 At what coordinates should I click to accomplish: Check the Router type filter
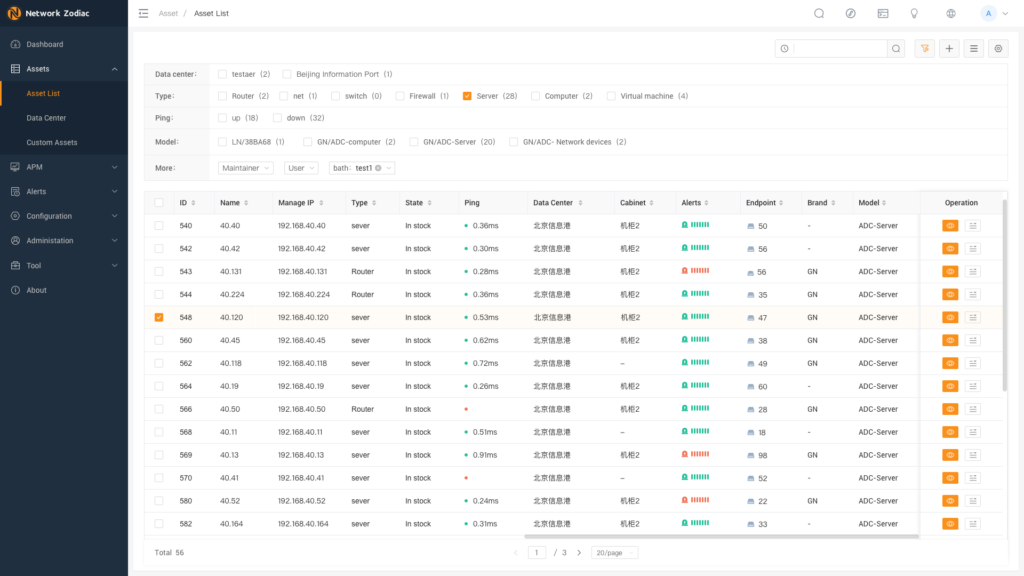click(x=222, y=96)
